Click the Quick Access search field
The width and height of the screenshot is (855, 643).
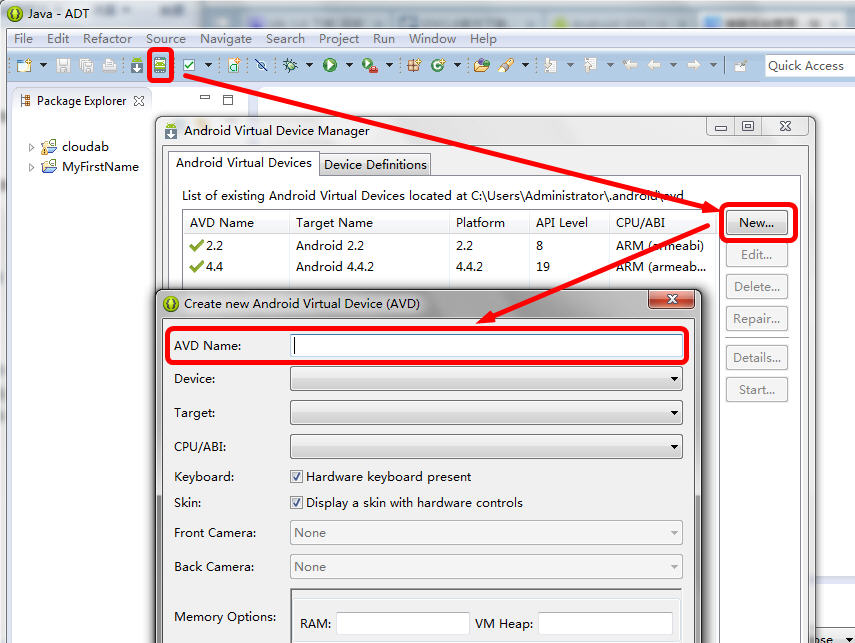(x=810, y=65)
